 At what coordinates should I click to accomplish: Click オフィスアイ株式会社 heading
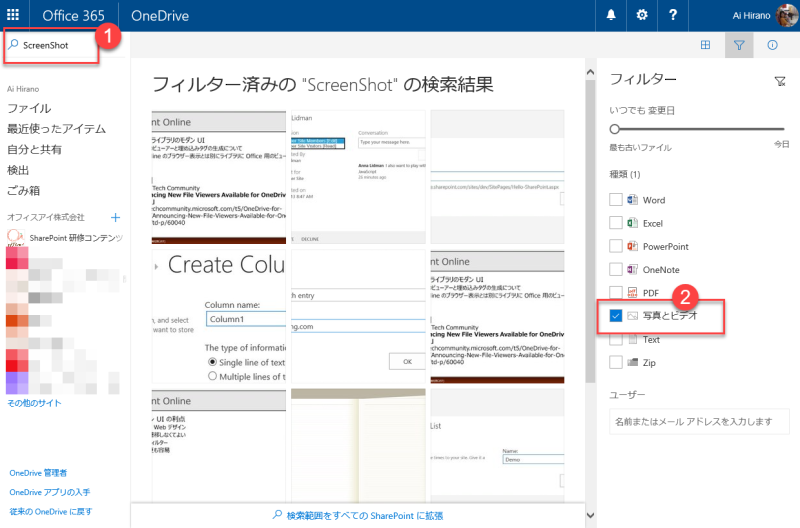(45, 217)
